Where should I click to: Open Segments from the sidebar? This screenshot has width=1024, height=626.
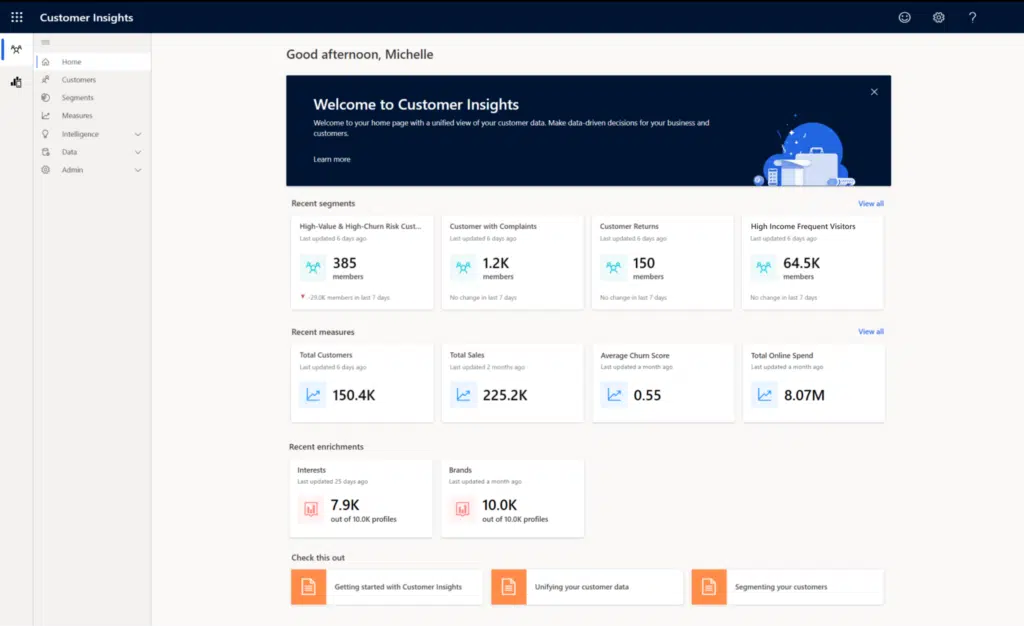77,98
